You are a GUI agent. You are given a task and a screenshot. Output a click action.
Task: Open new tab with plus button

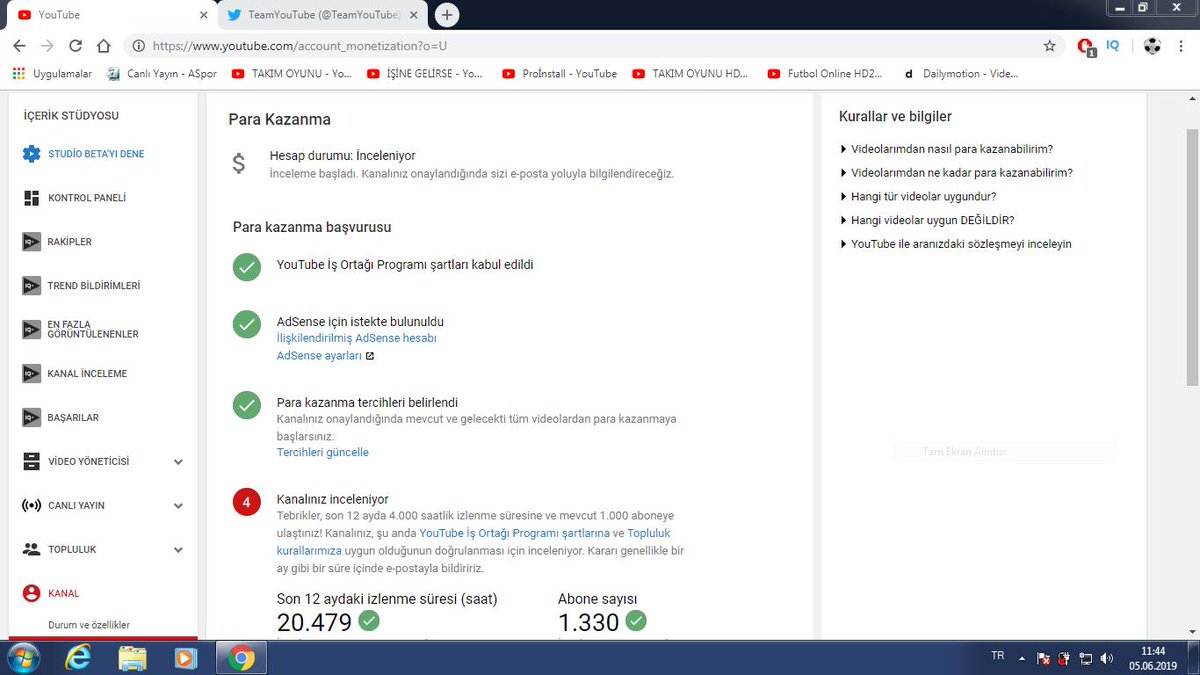[448, 15]
